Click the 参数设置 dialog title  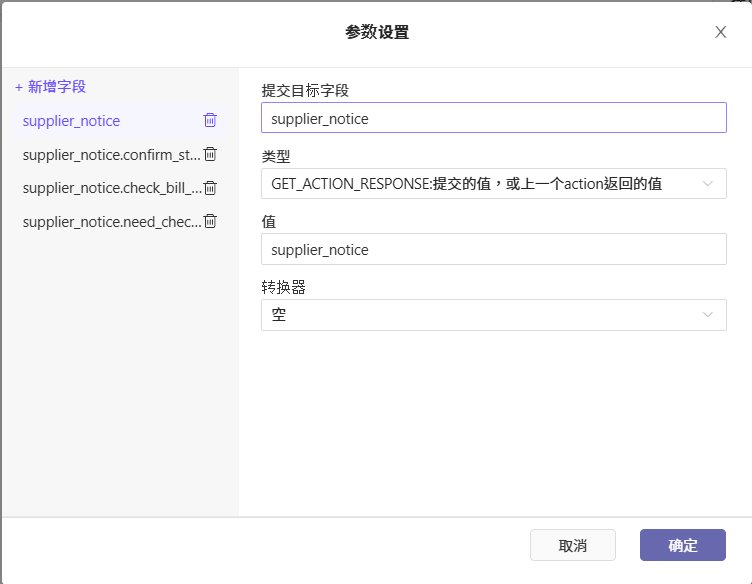[377, 32]
